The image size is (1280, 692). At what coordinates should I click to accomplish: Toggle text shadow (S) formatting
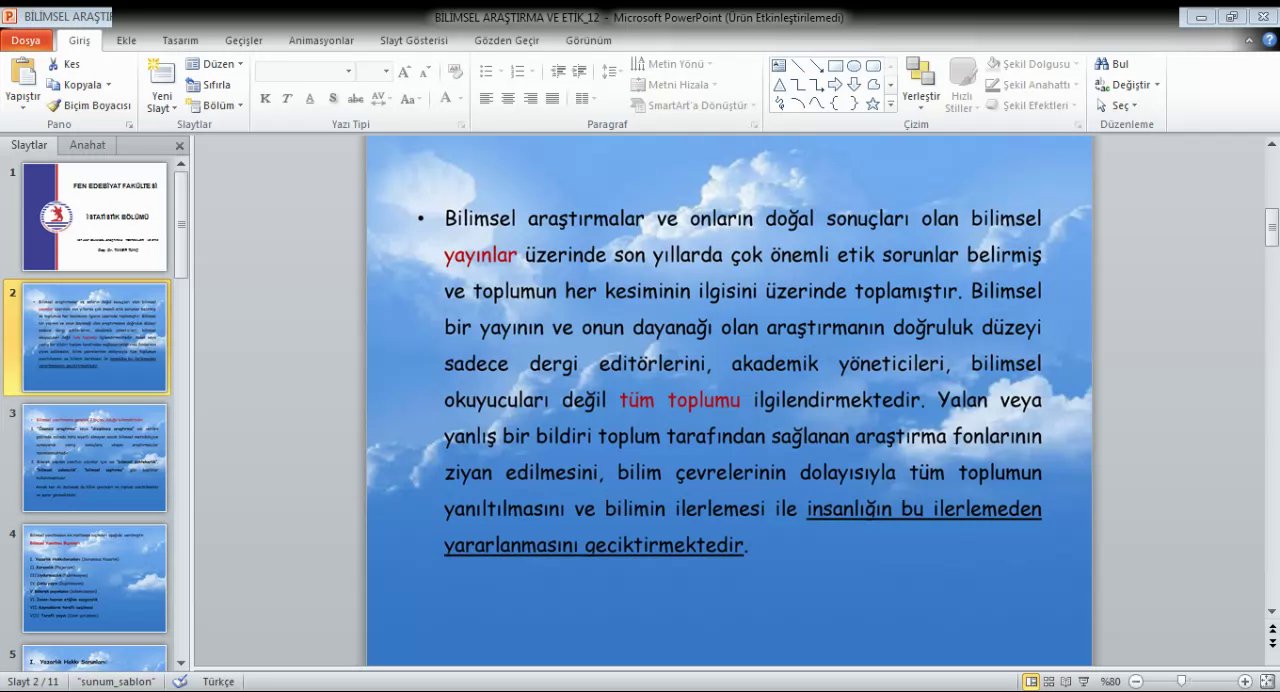pyautogui.click(x=332, y=98)
